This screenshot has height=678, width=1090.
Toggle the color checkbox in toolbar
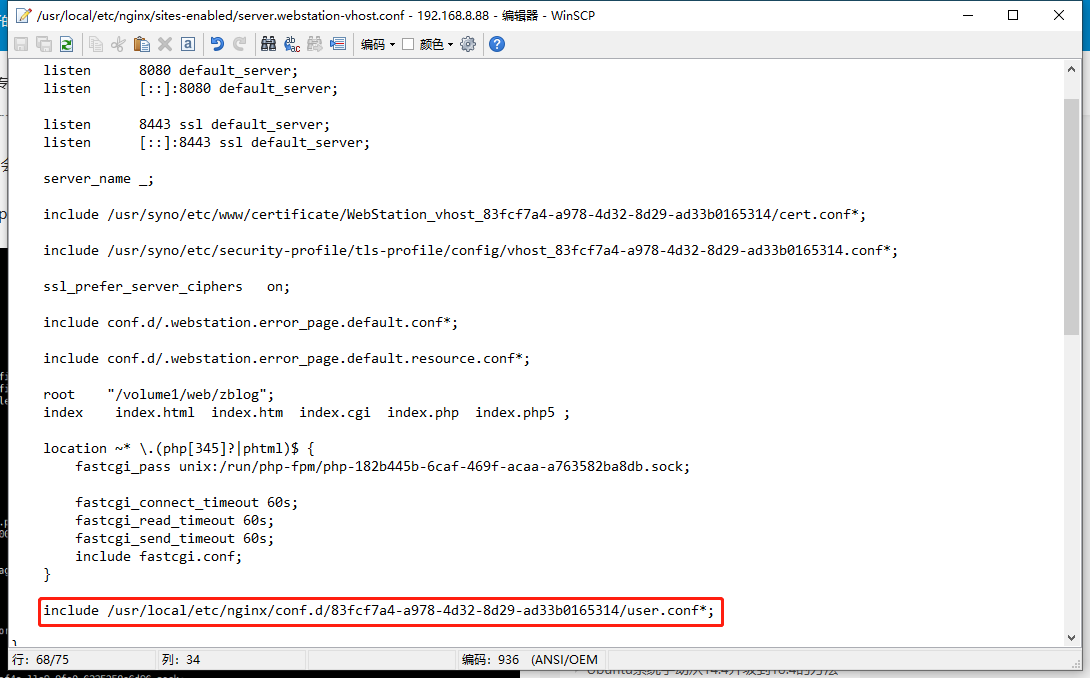click(408, 44)
